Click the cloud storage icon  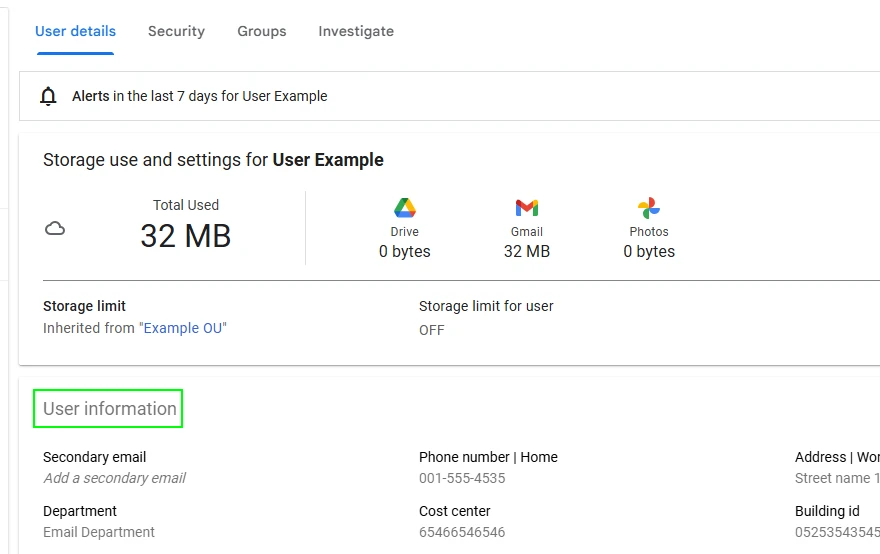56,229
